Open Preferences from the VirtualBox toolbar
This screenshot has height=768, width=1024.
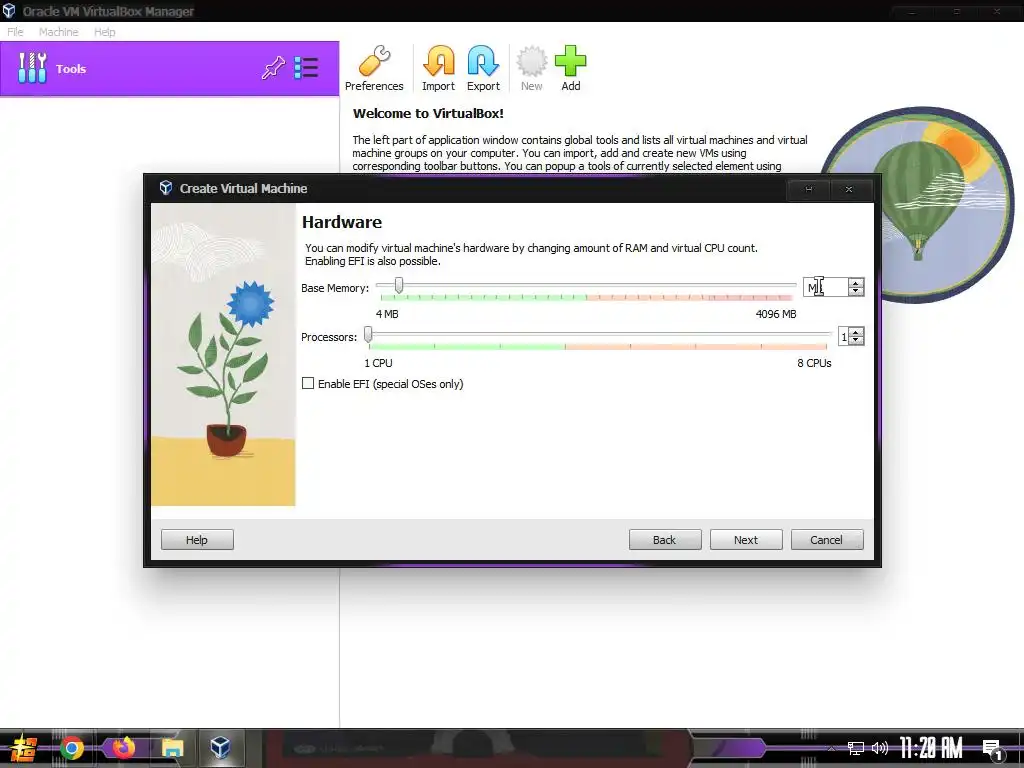(x=374, y=69)
